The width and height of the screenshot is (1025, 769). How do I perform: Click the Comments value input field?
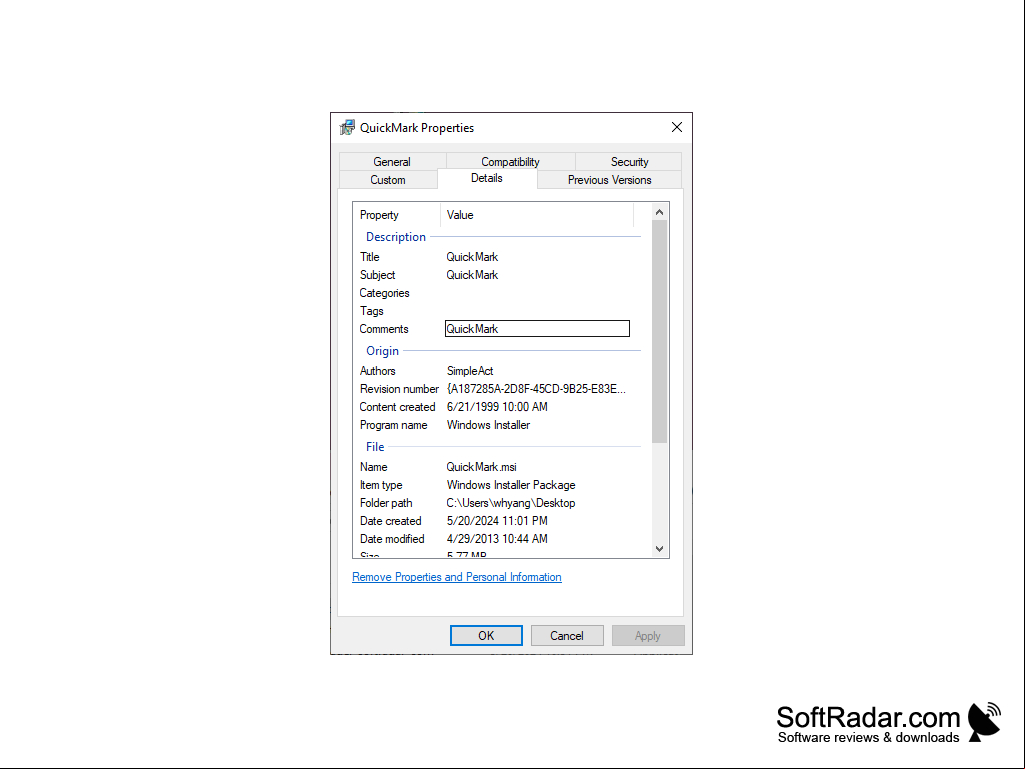537,329
